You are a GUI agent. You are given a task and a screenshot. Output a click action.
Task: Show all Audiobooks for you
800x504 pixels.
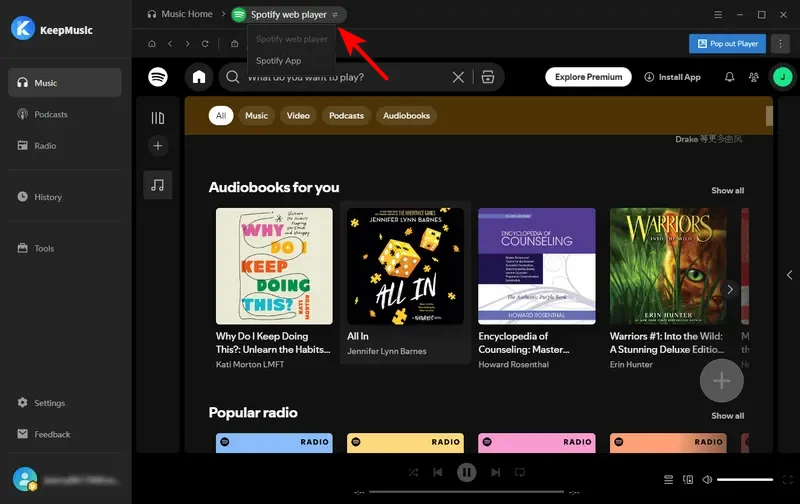pos(728,190)
